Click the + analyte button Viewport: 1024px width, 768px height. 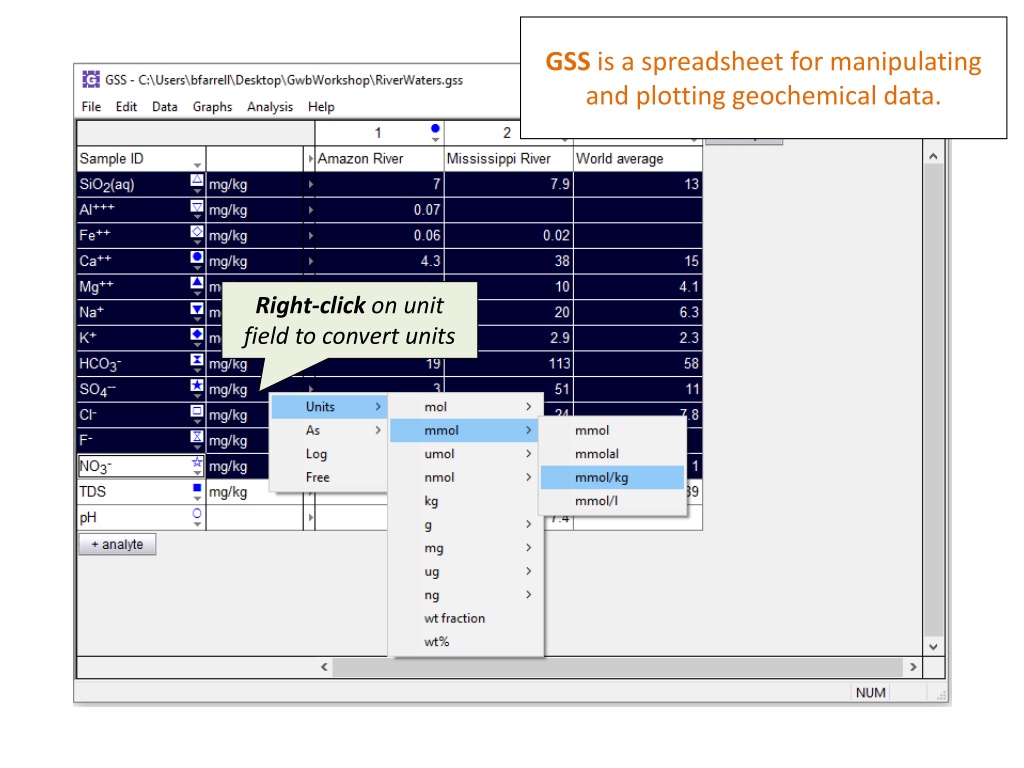pos(118,544)
